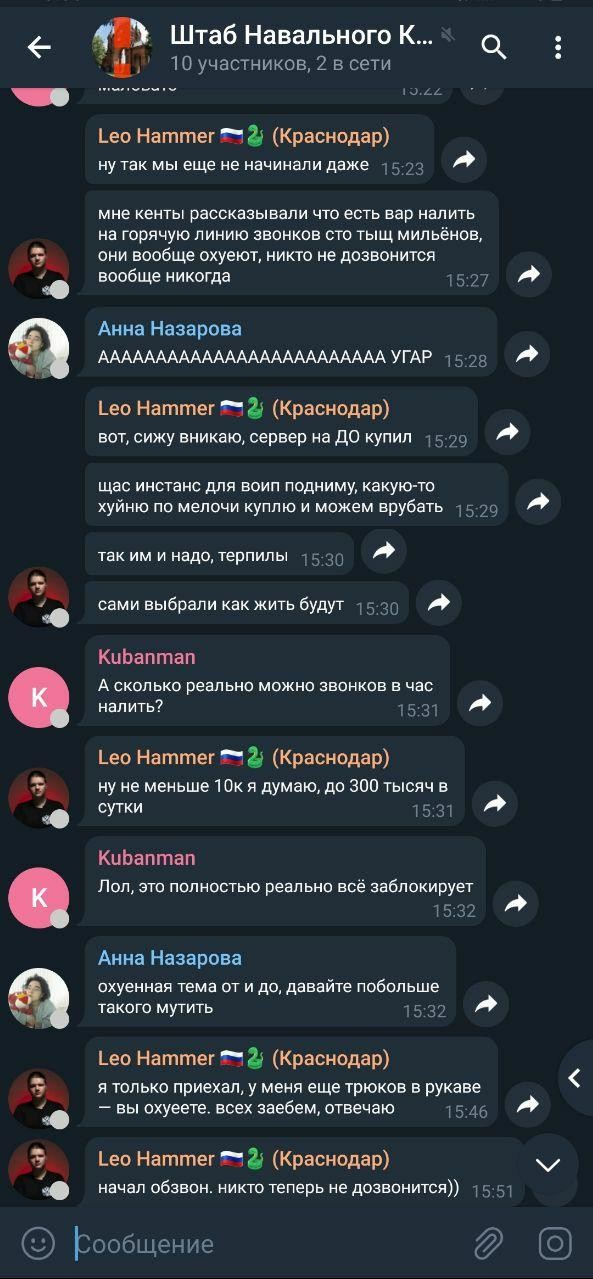Jump to latest messages with down chevron
Image resolution: width=593 pixels, height=1279 pixels.
point(548,1164)
